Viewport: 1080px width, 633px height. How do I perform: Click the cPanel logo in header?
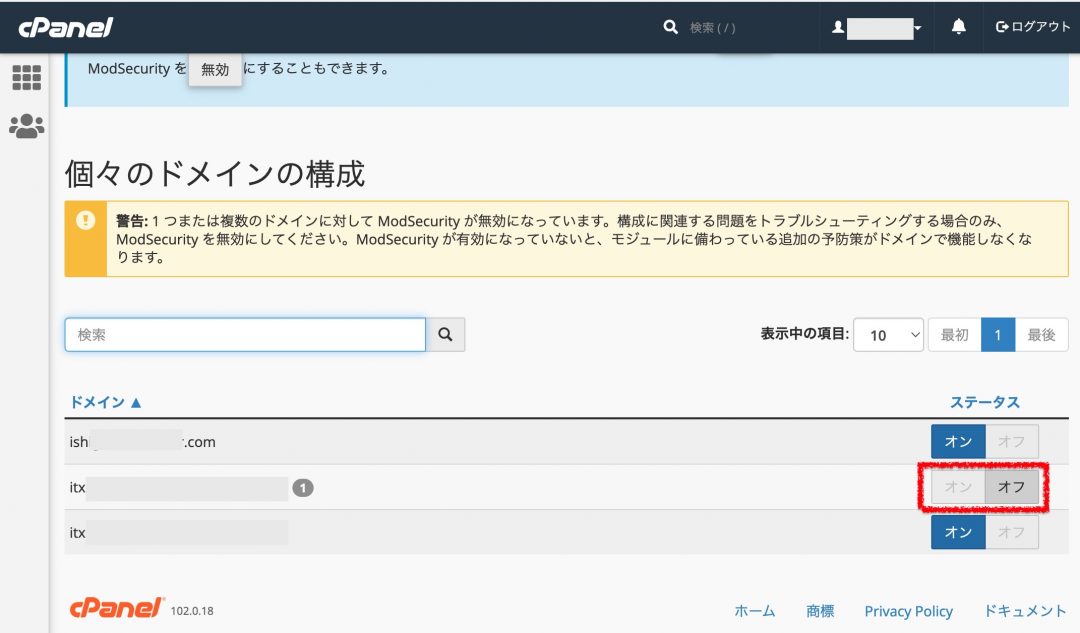point(65,27)
